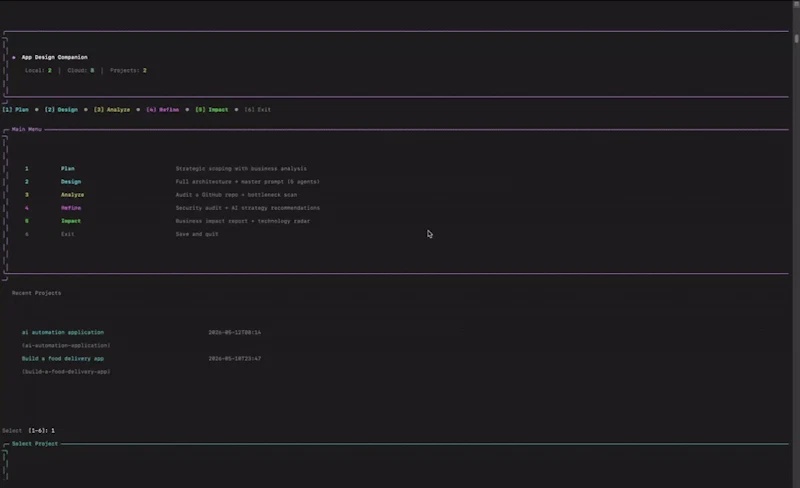Image resolution: width=800 pixels, height=488 pixels.
Task: Click the 2026-05-12 timestamp
Action: tap(235, 332)
